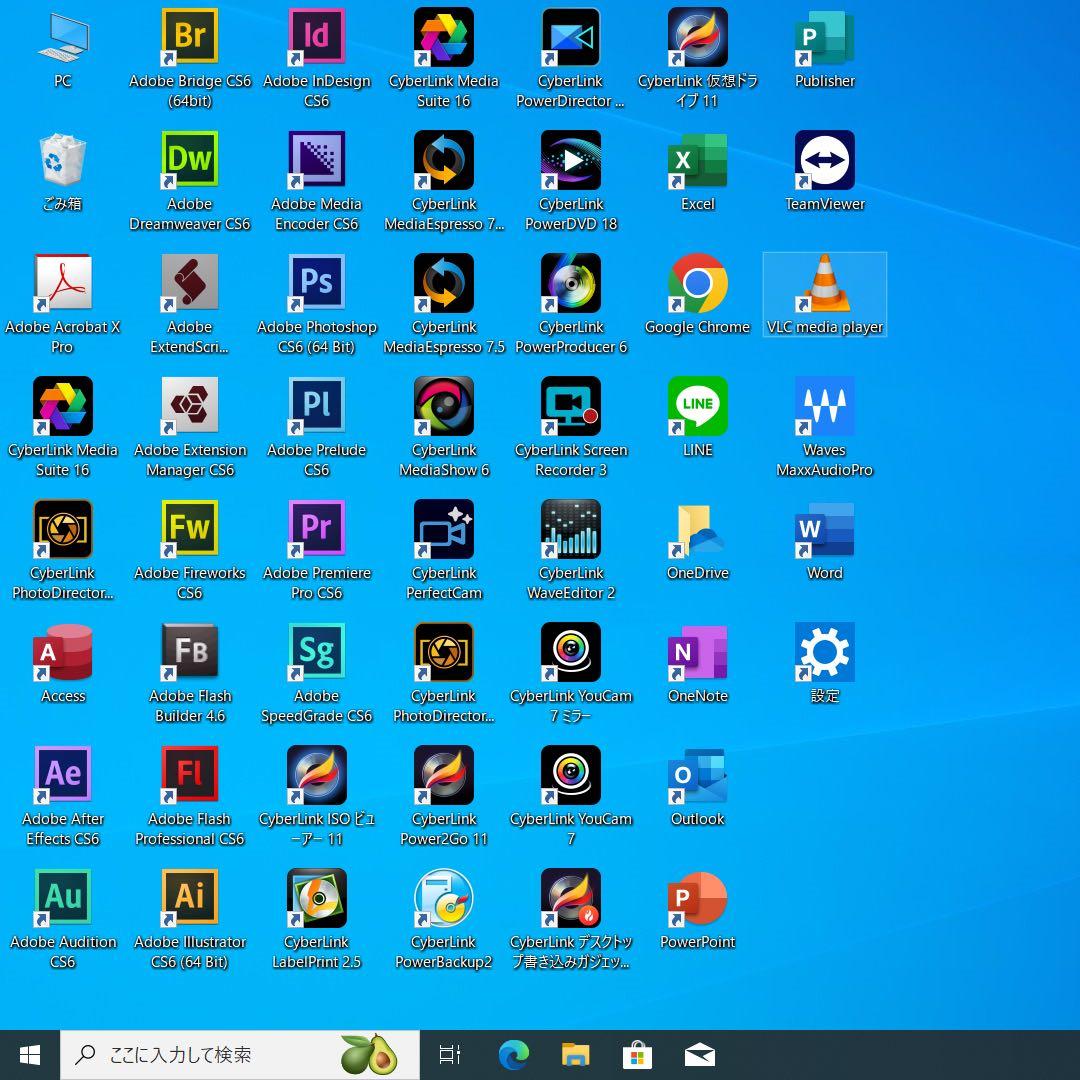
Task: Select the CyberLink Screen Recorder 3 shortcut
Action: 571,405
